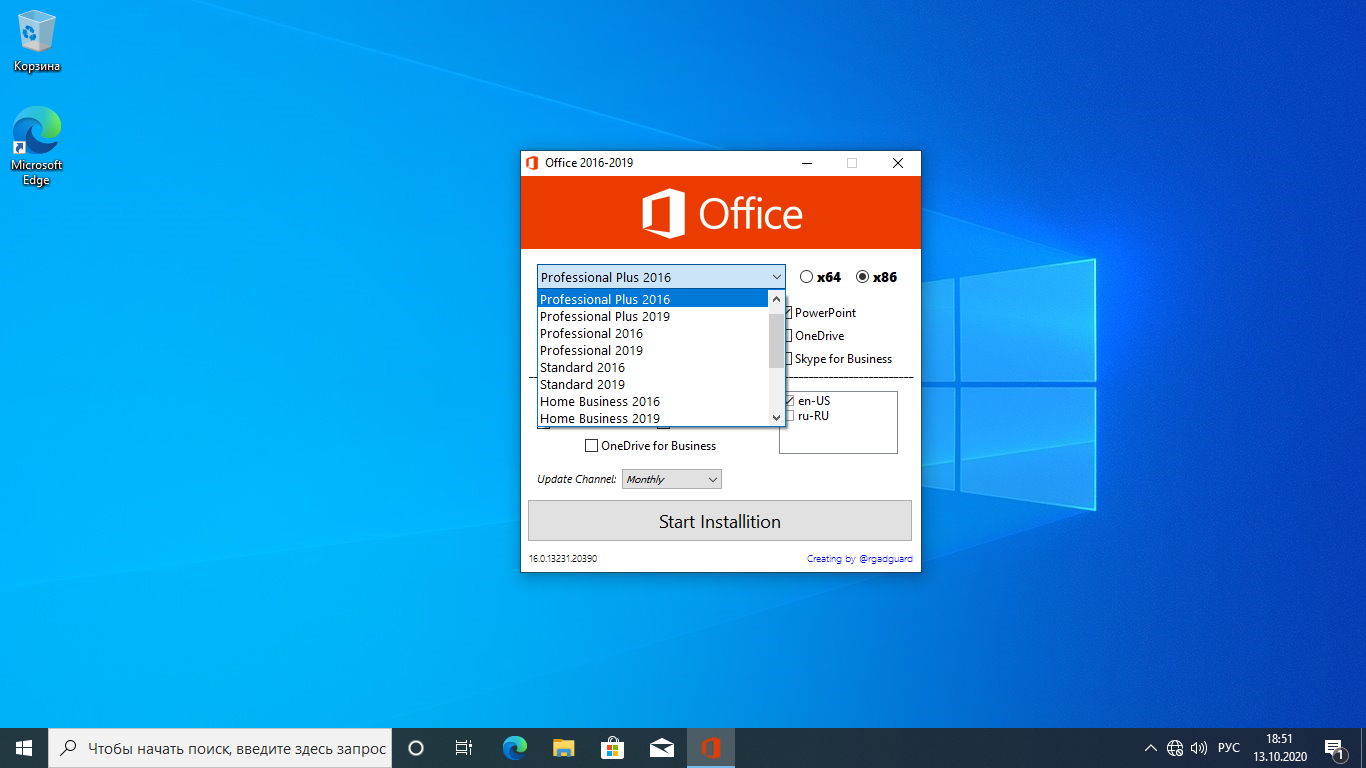Click the volume speaker tray icon
Screen dimensions: 1366x768
coord(1200,748)
